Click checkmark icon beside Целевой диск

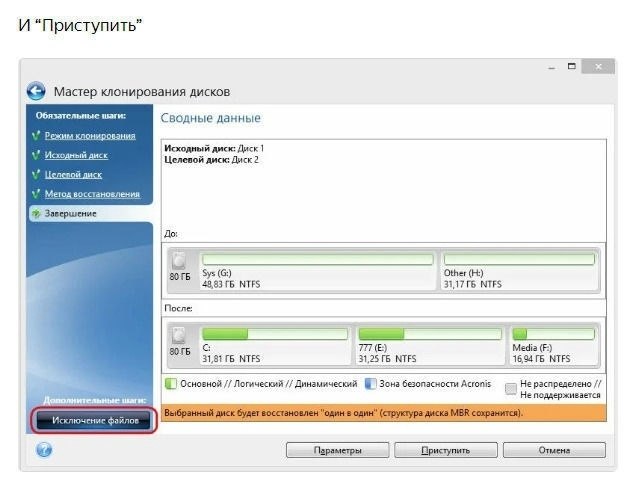37,175
